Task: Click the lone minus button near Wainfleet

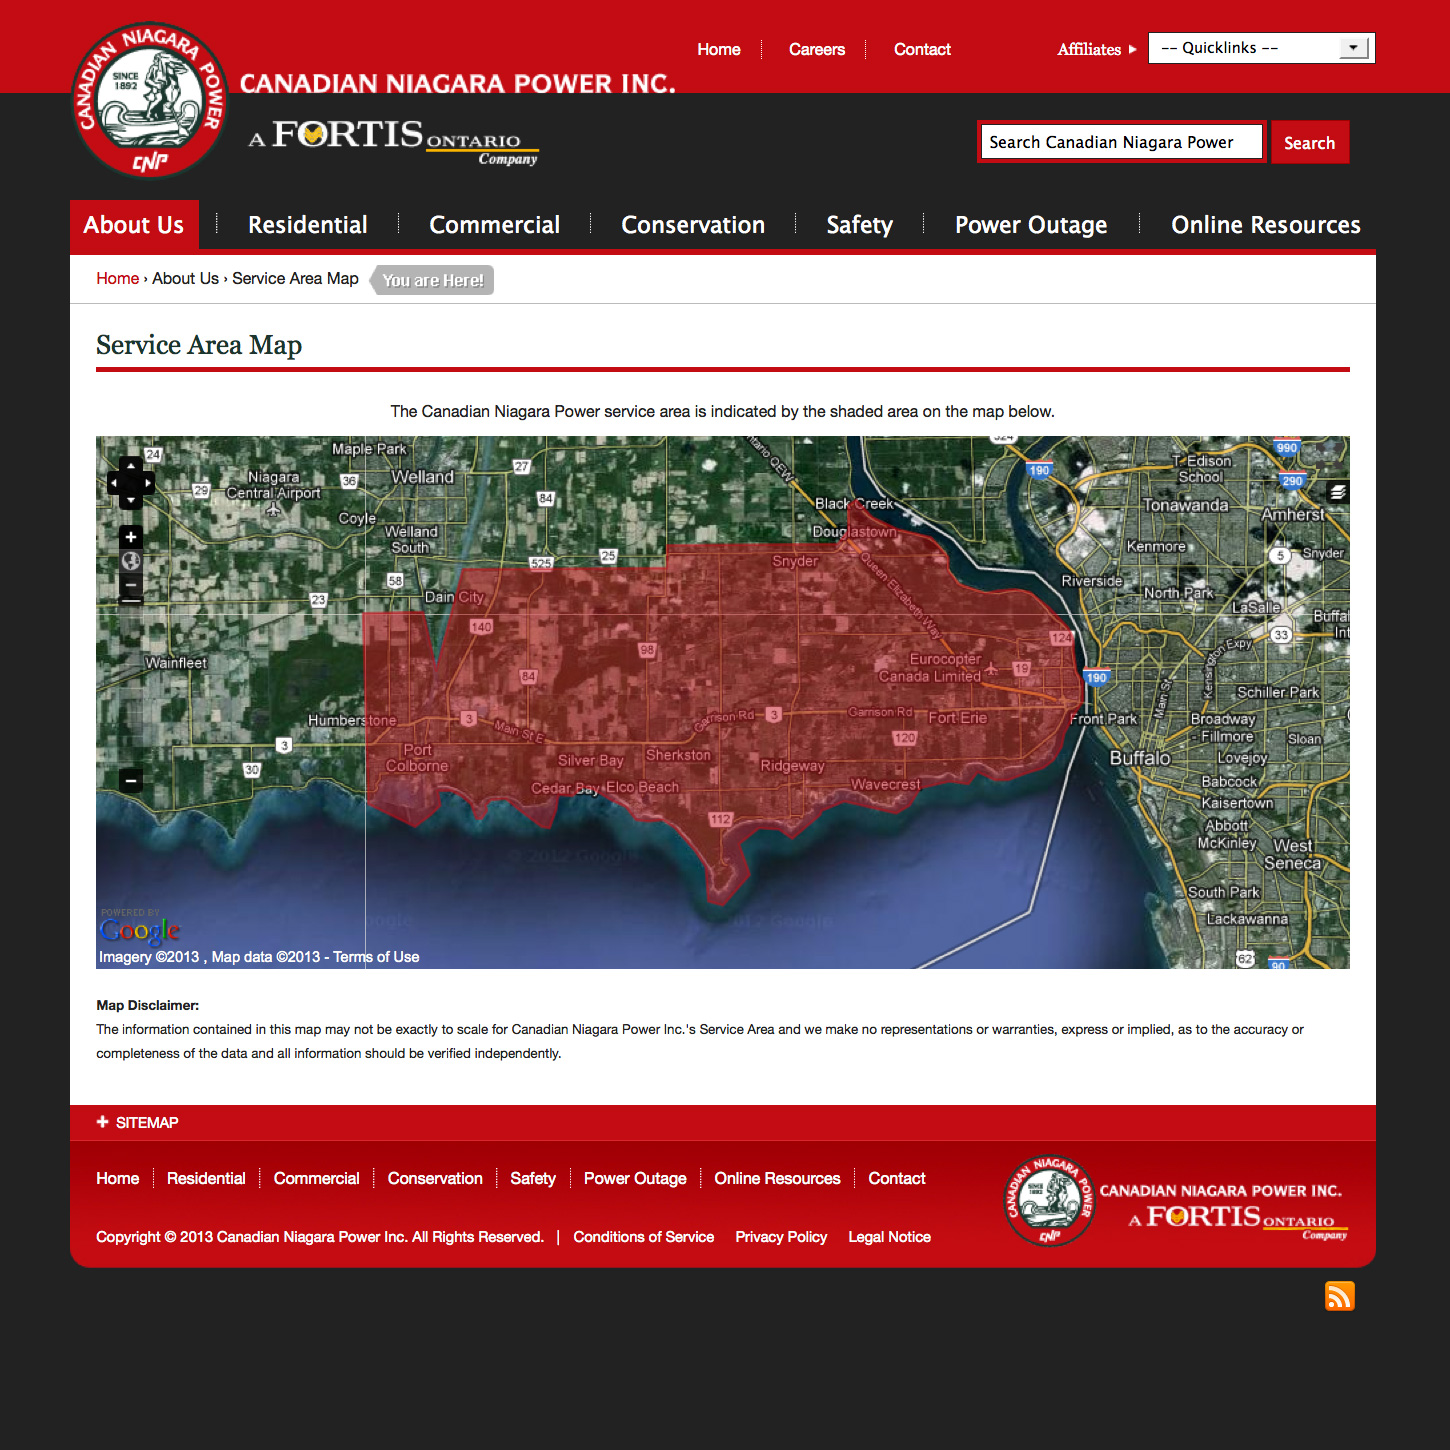Action: click(x=131, y=780)
